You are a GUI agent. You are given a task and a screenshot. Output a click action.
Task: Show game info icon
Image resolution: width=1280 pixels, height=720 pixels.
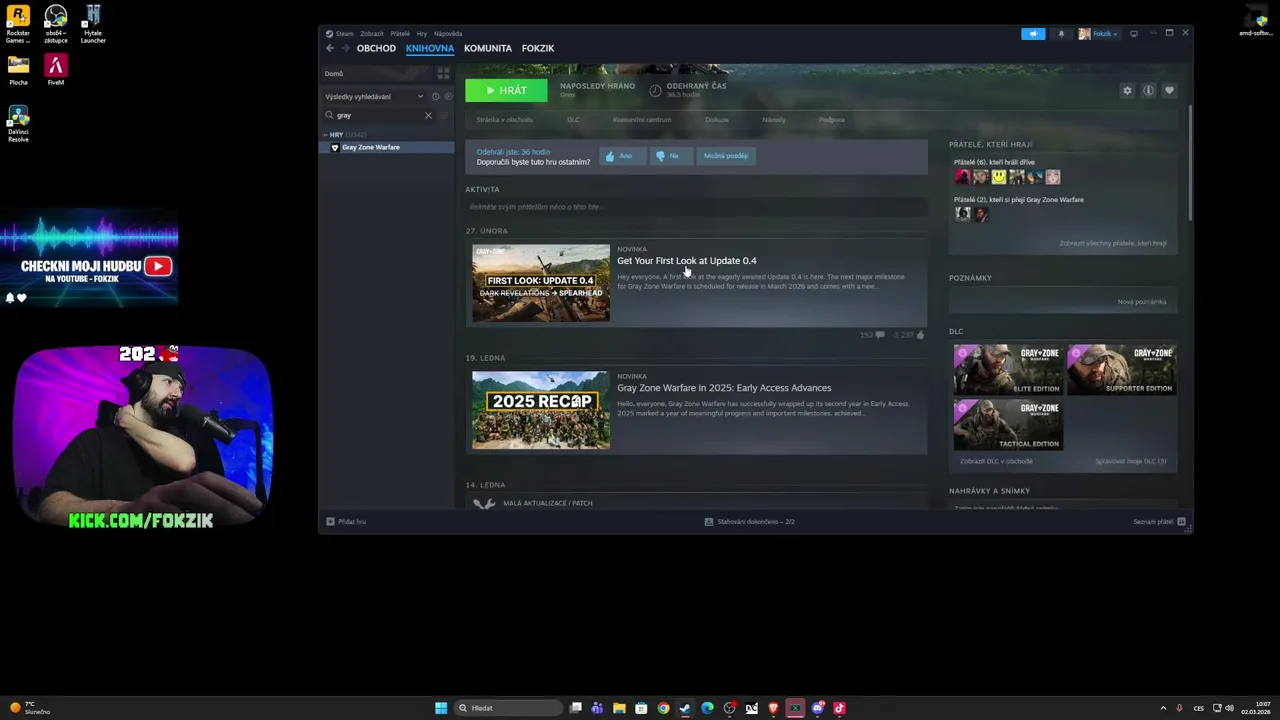pyautogui.click(x=1148, y=90)
